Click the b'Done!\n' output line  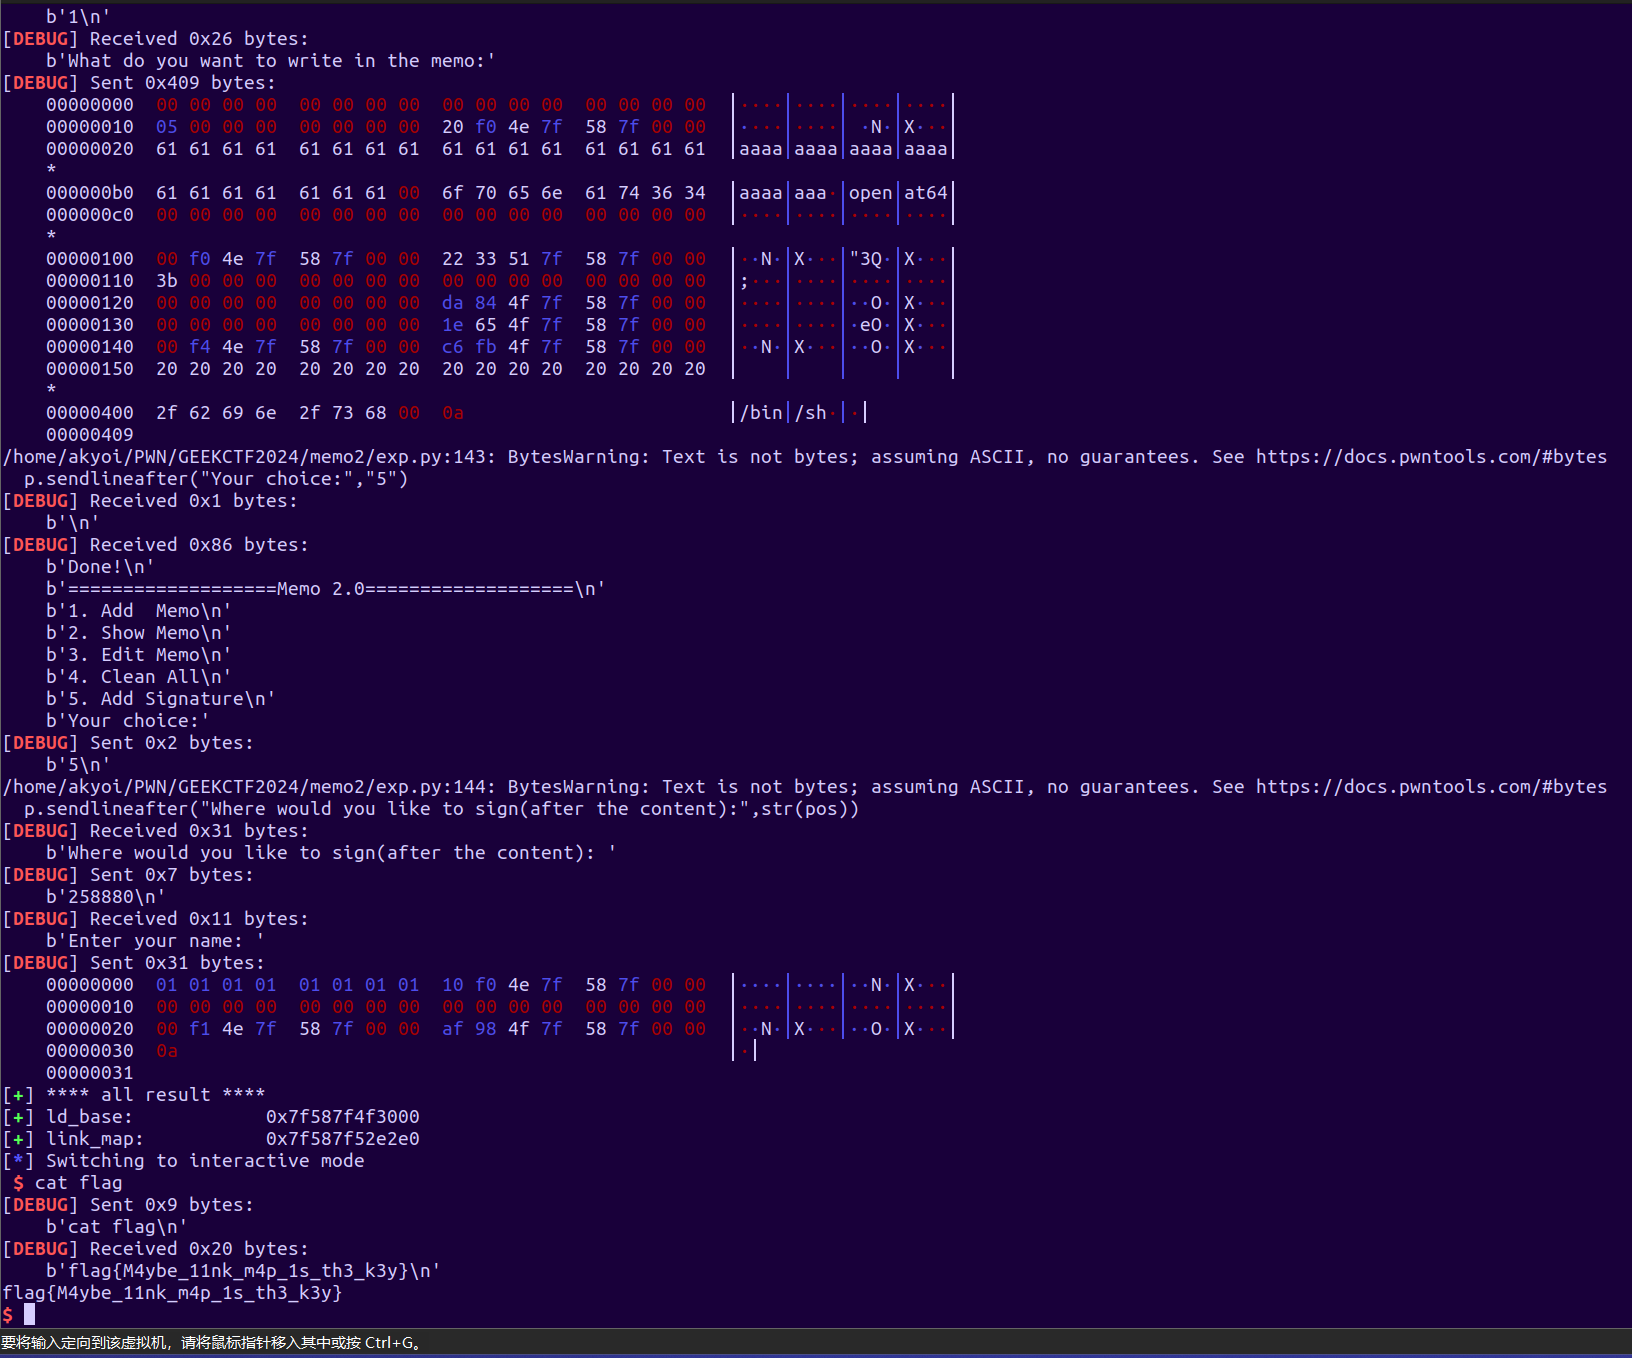[x=100, y=566]
